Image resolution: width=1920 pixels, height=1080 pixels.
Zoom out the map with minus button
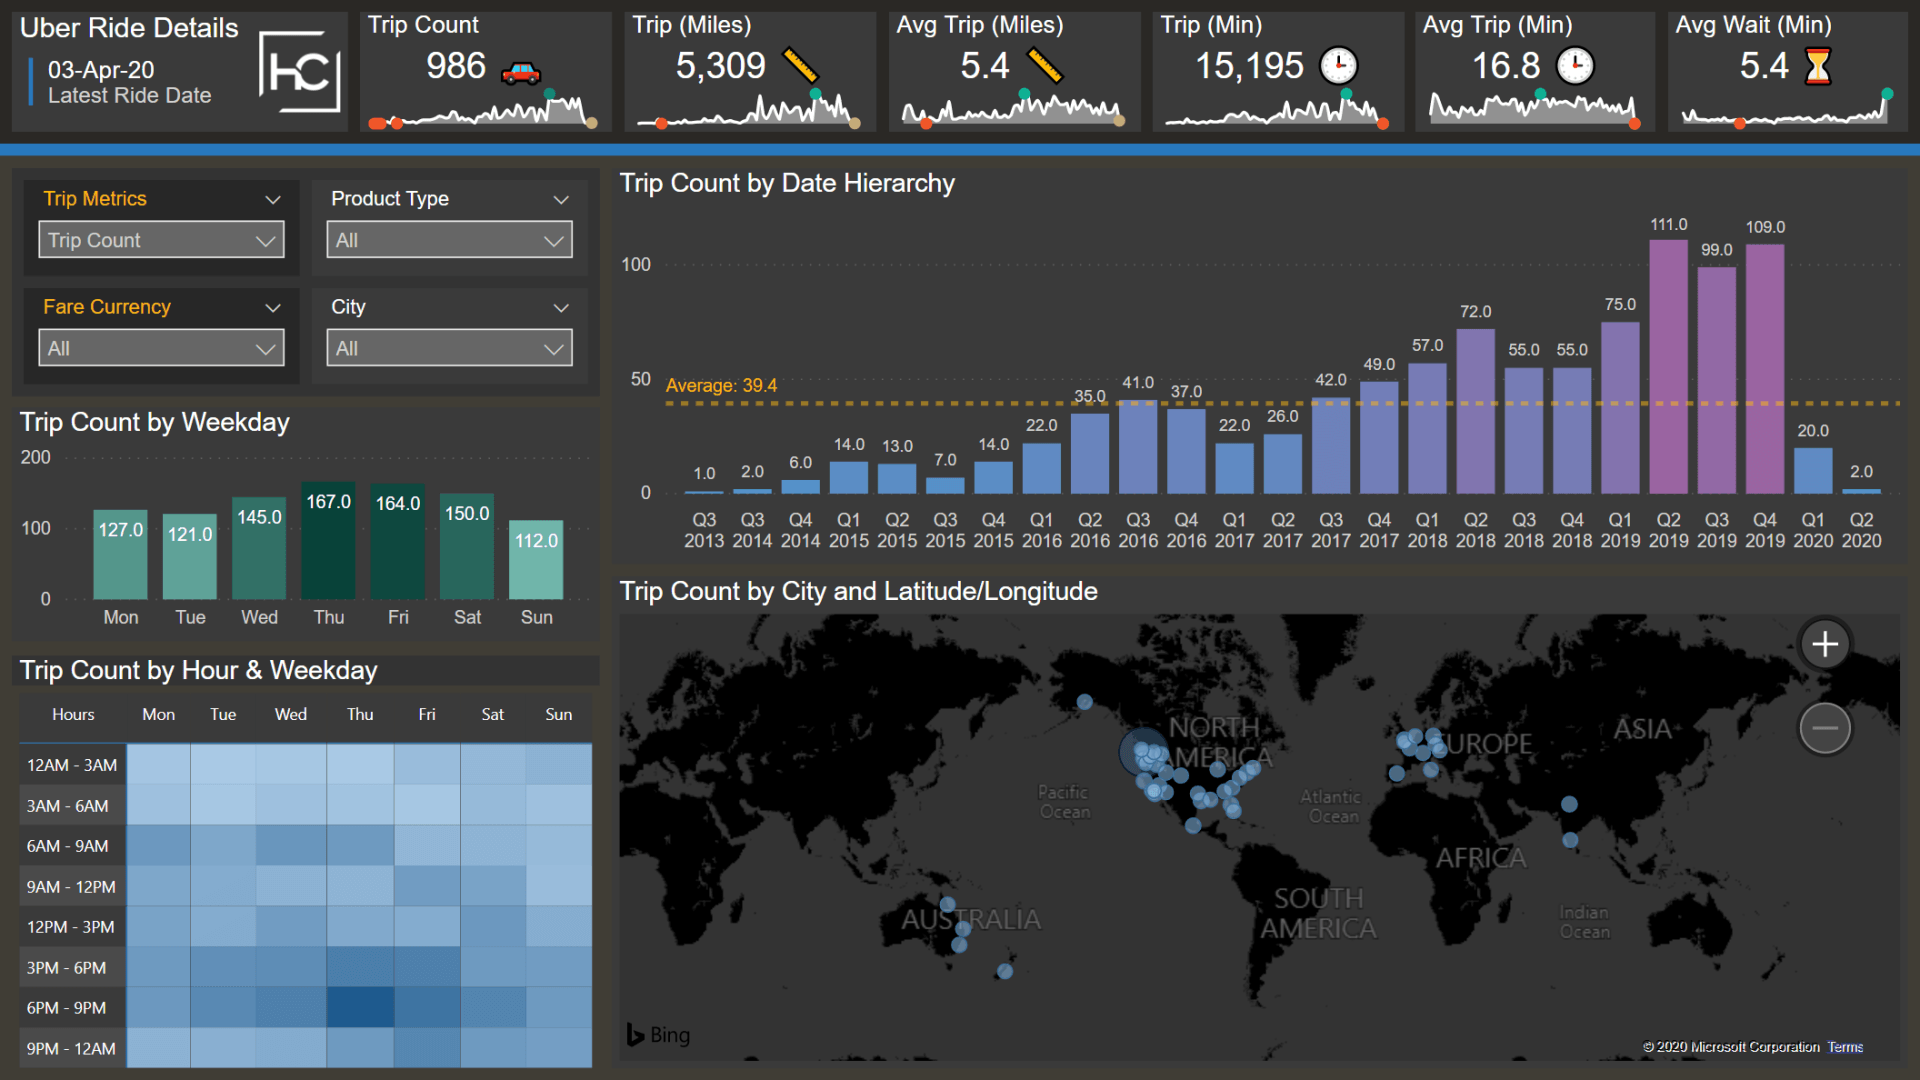pos(1824,728)
